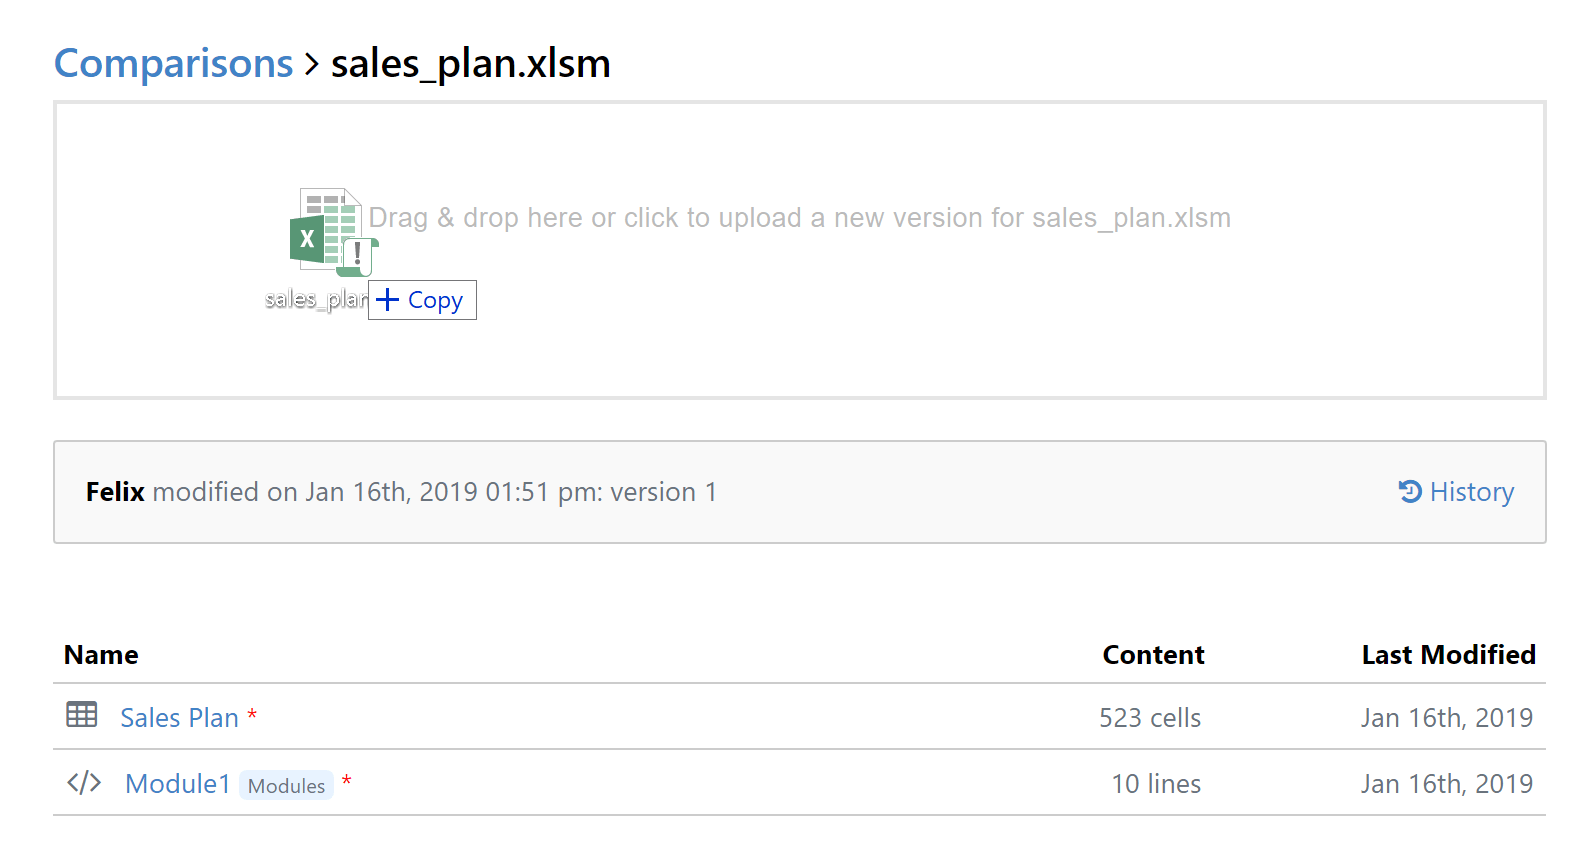Click the sales_plan.xlsm breadcrumb title
This screenshot has width=1594, height=853.
pos(470,64)
